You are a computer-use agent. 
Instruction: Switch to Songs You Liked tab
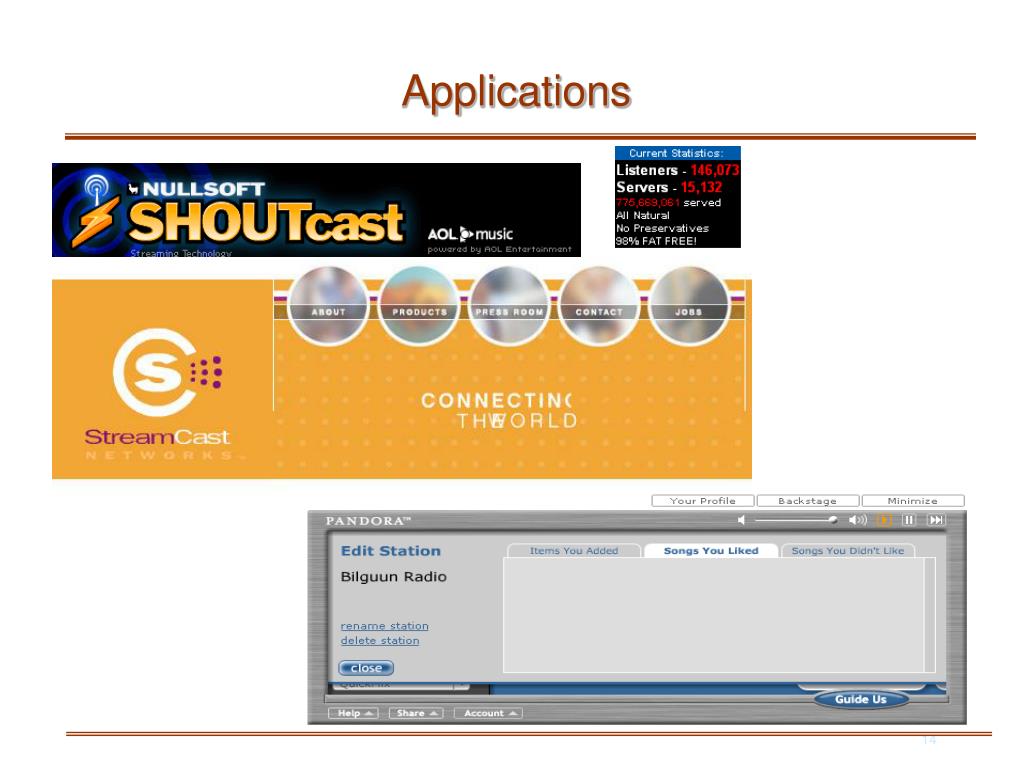(x=711, y=551)
